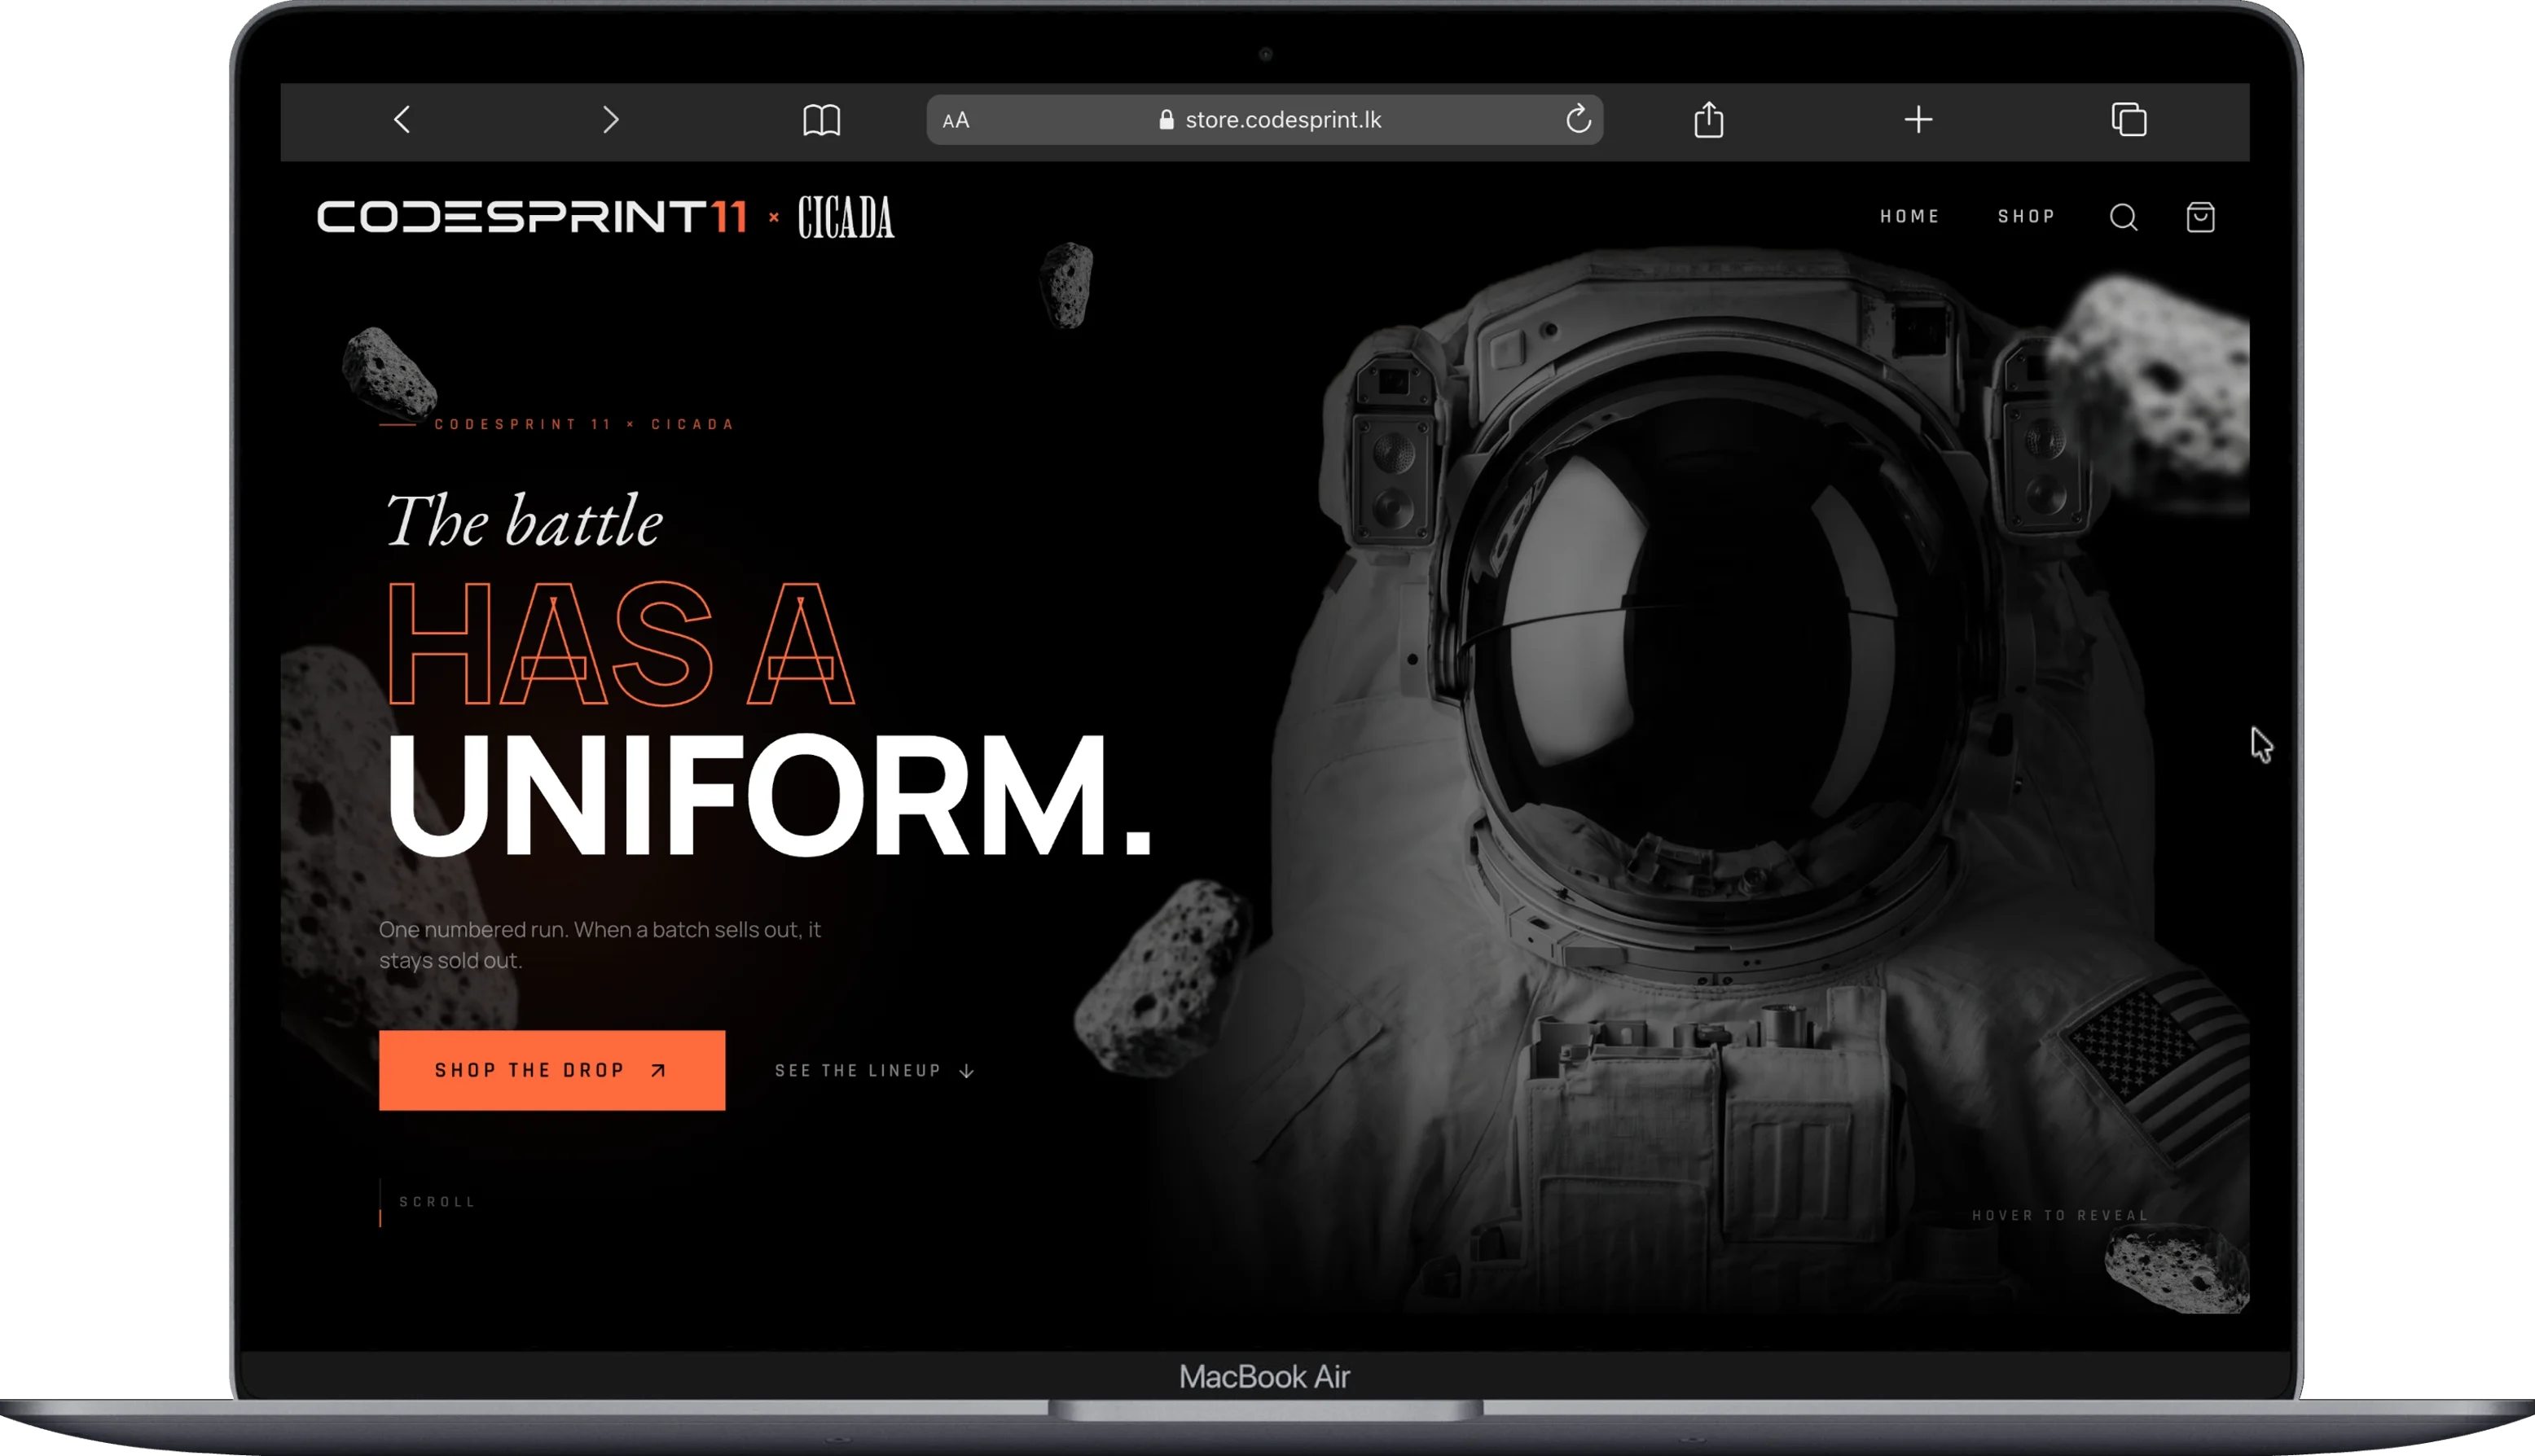Screen dimensions: 2535x1456
Task: Open the SHOP nav item
Action: (x=2027, y=217)
